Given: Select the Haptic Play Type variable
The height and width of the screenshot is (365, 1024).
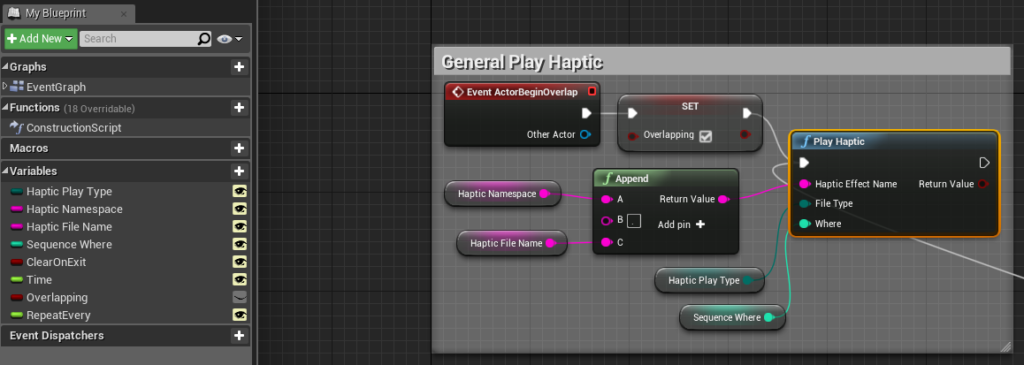Looking at the screenshot, I should pos(69,191).
